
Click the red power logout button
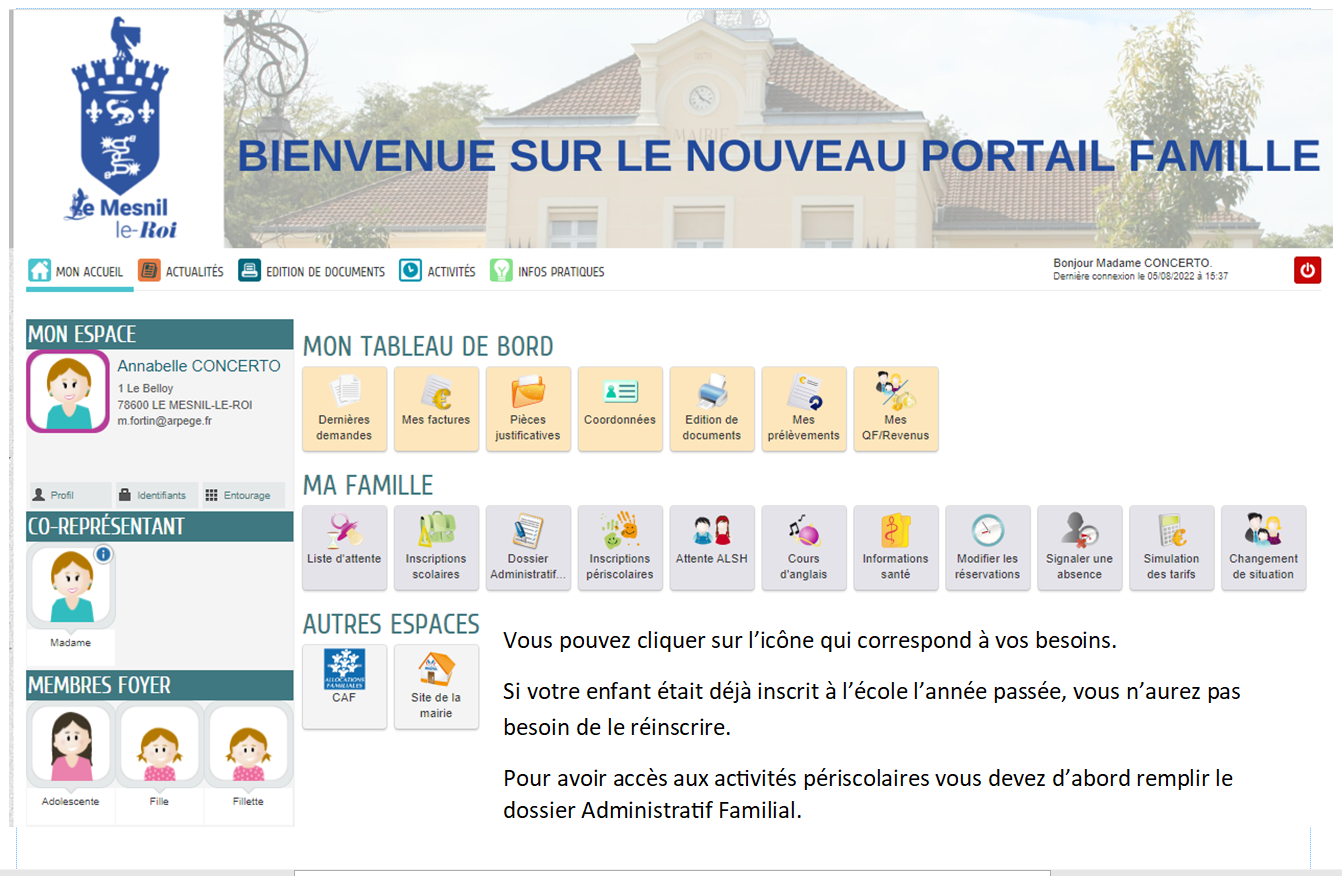(x=1307, y=270)
